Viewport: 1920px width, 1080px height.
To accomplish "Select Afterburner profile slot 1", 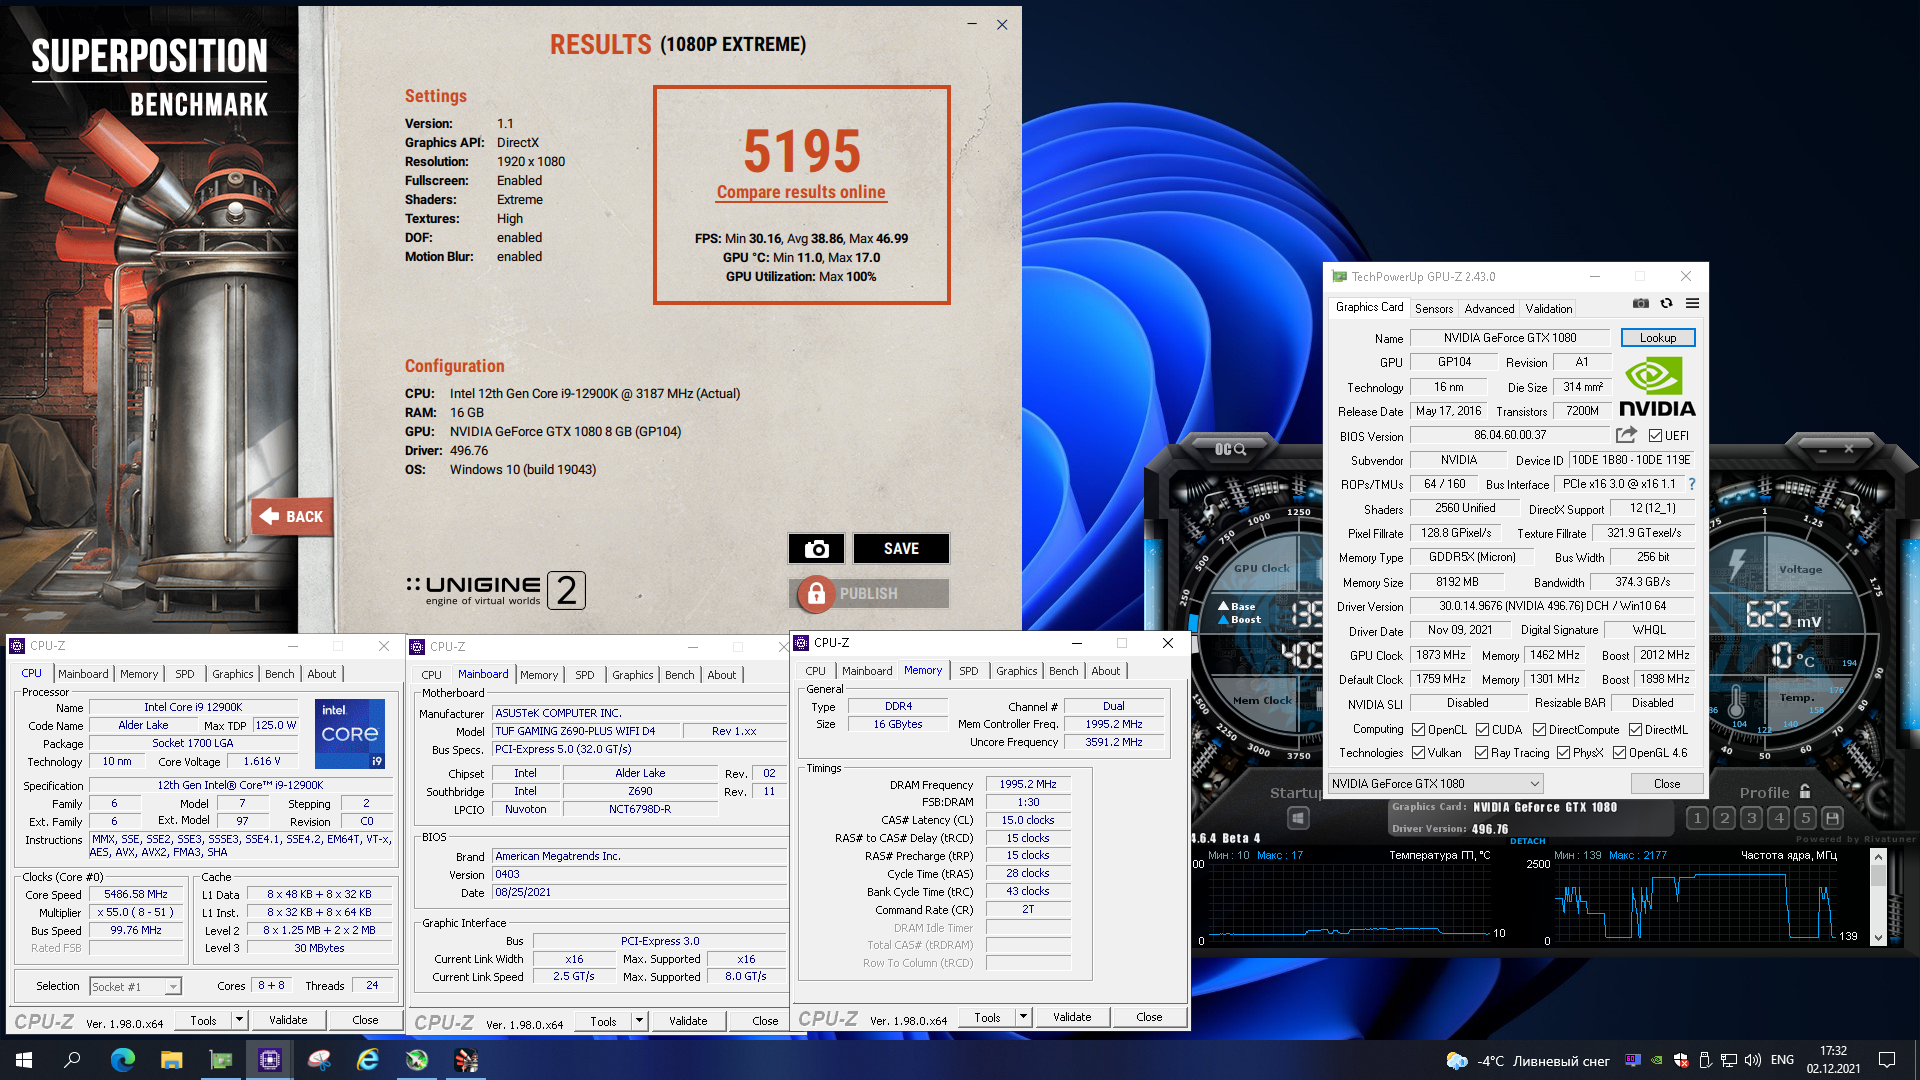I will pos(1697,818).
